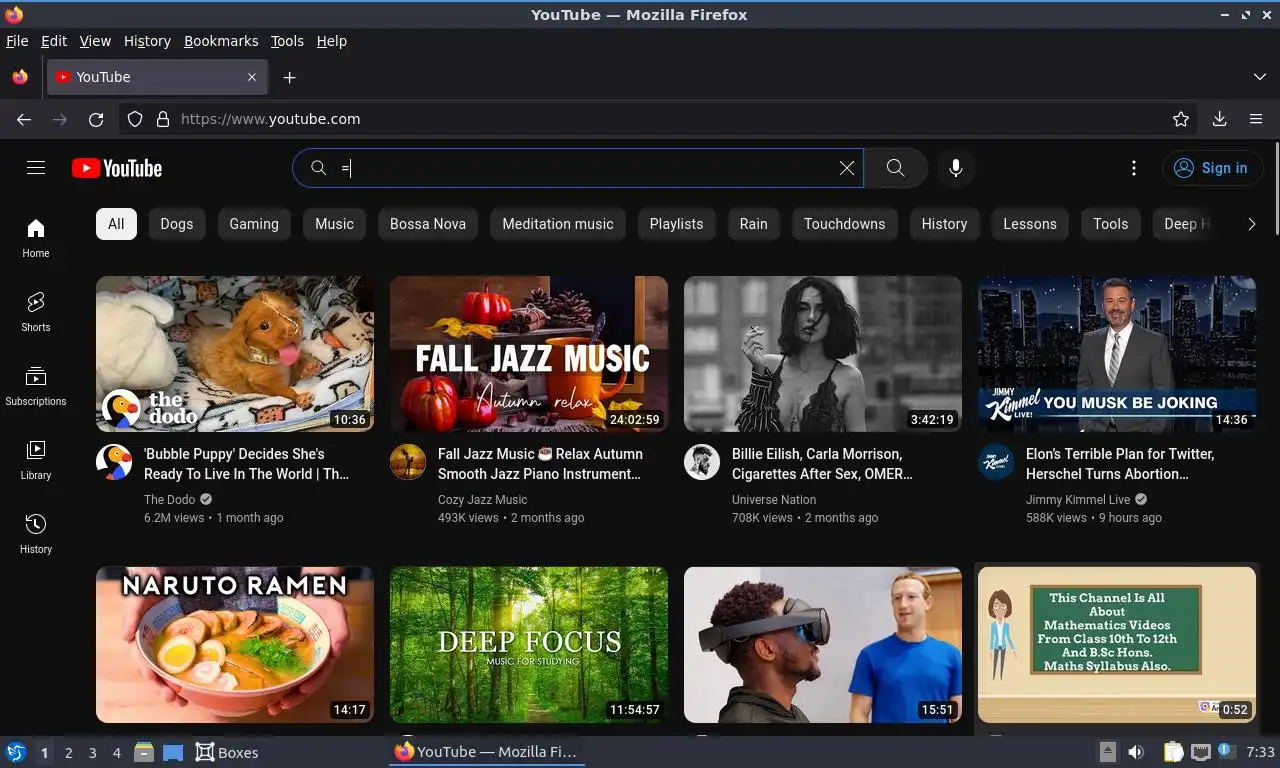Select the Gaming filter chip
This screenshot has width=1280, height=768.
click(x=254, y=224)
